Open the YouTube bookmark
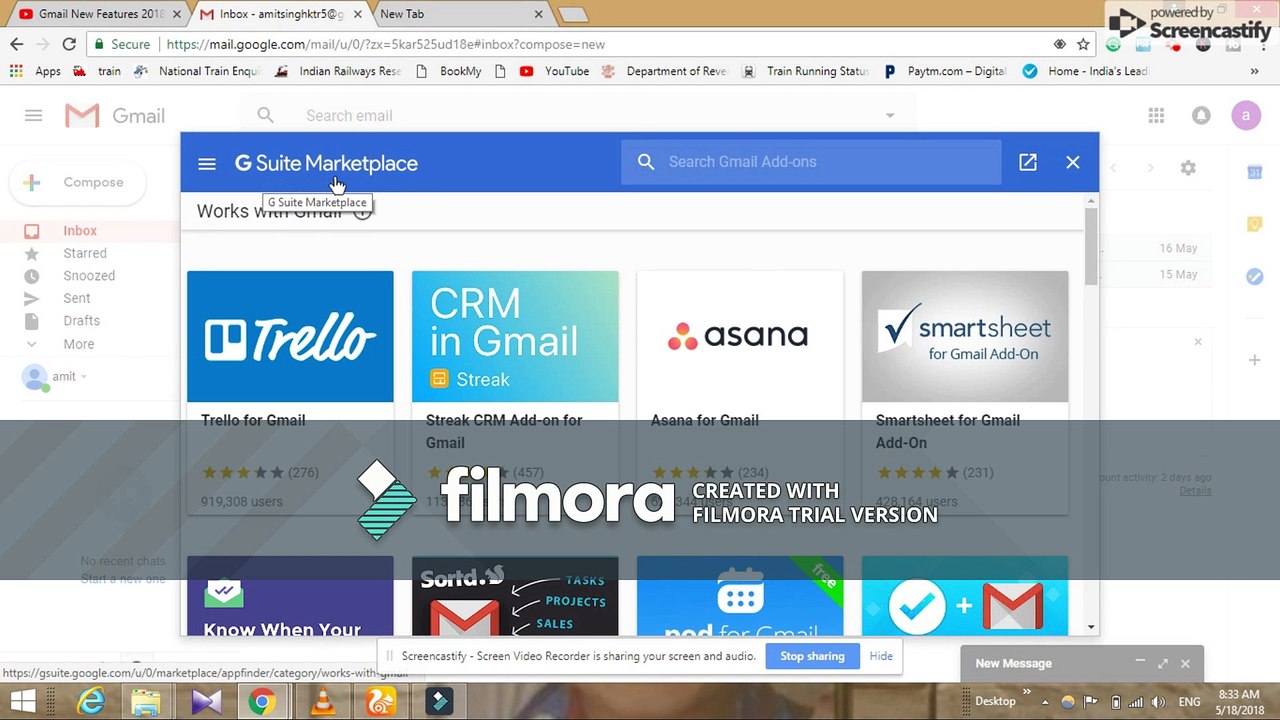The width and height of the screenshot is (1280, 720). 555,71
